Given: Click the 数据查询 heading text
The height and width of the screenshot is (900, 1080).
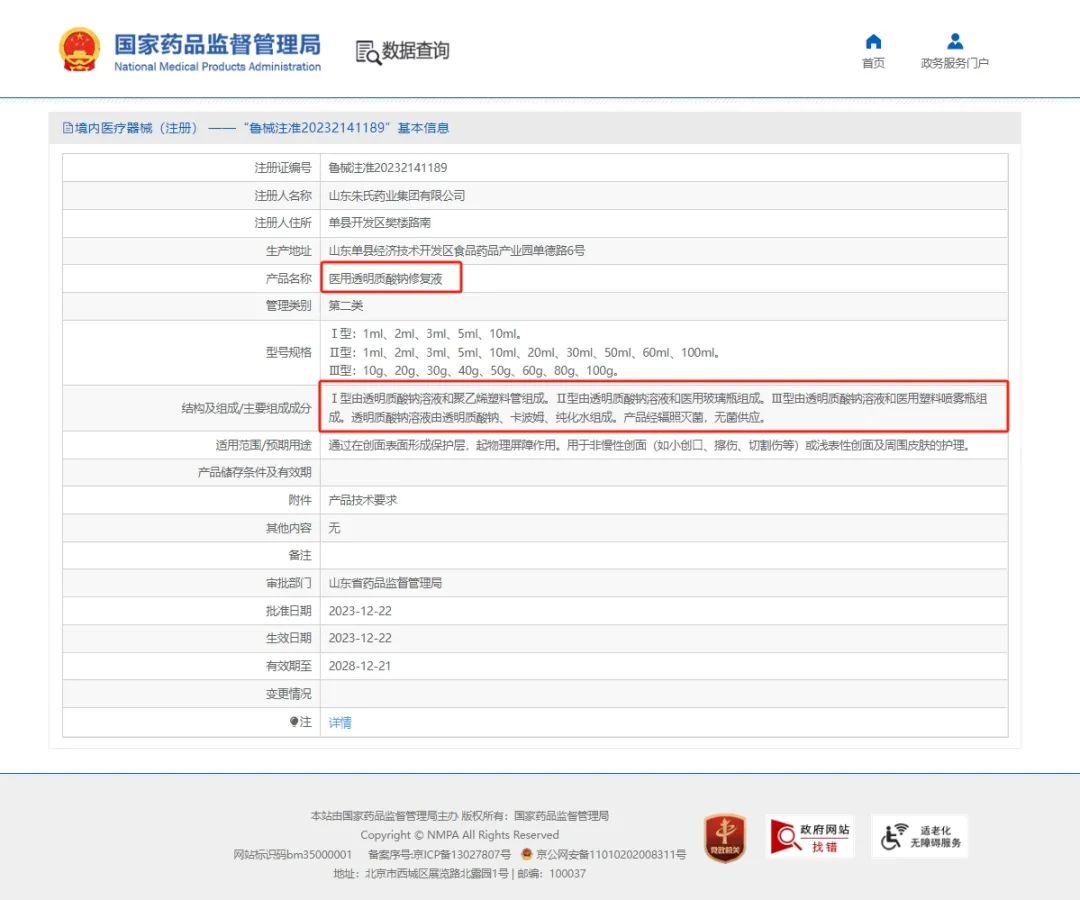Looking at the screenshot, I should coord(416,50).
